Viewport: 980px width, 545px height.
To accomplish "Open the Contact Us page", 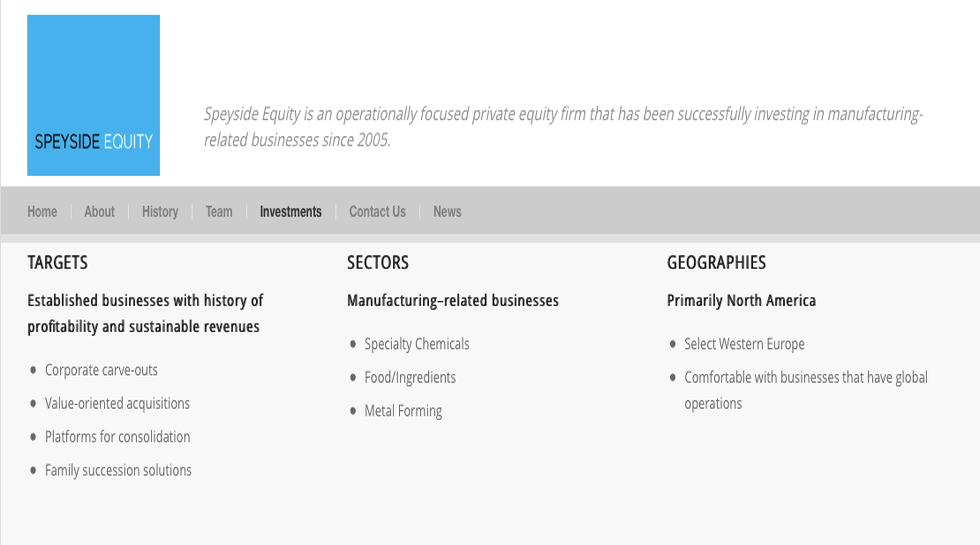I will pos(377,212).
